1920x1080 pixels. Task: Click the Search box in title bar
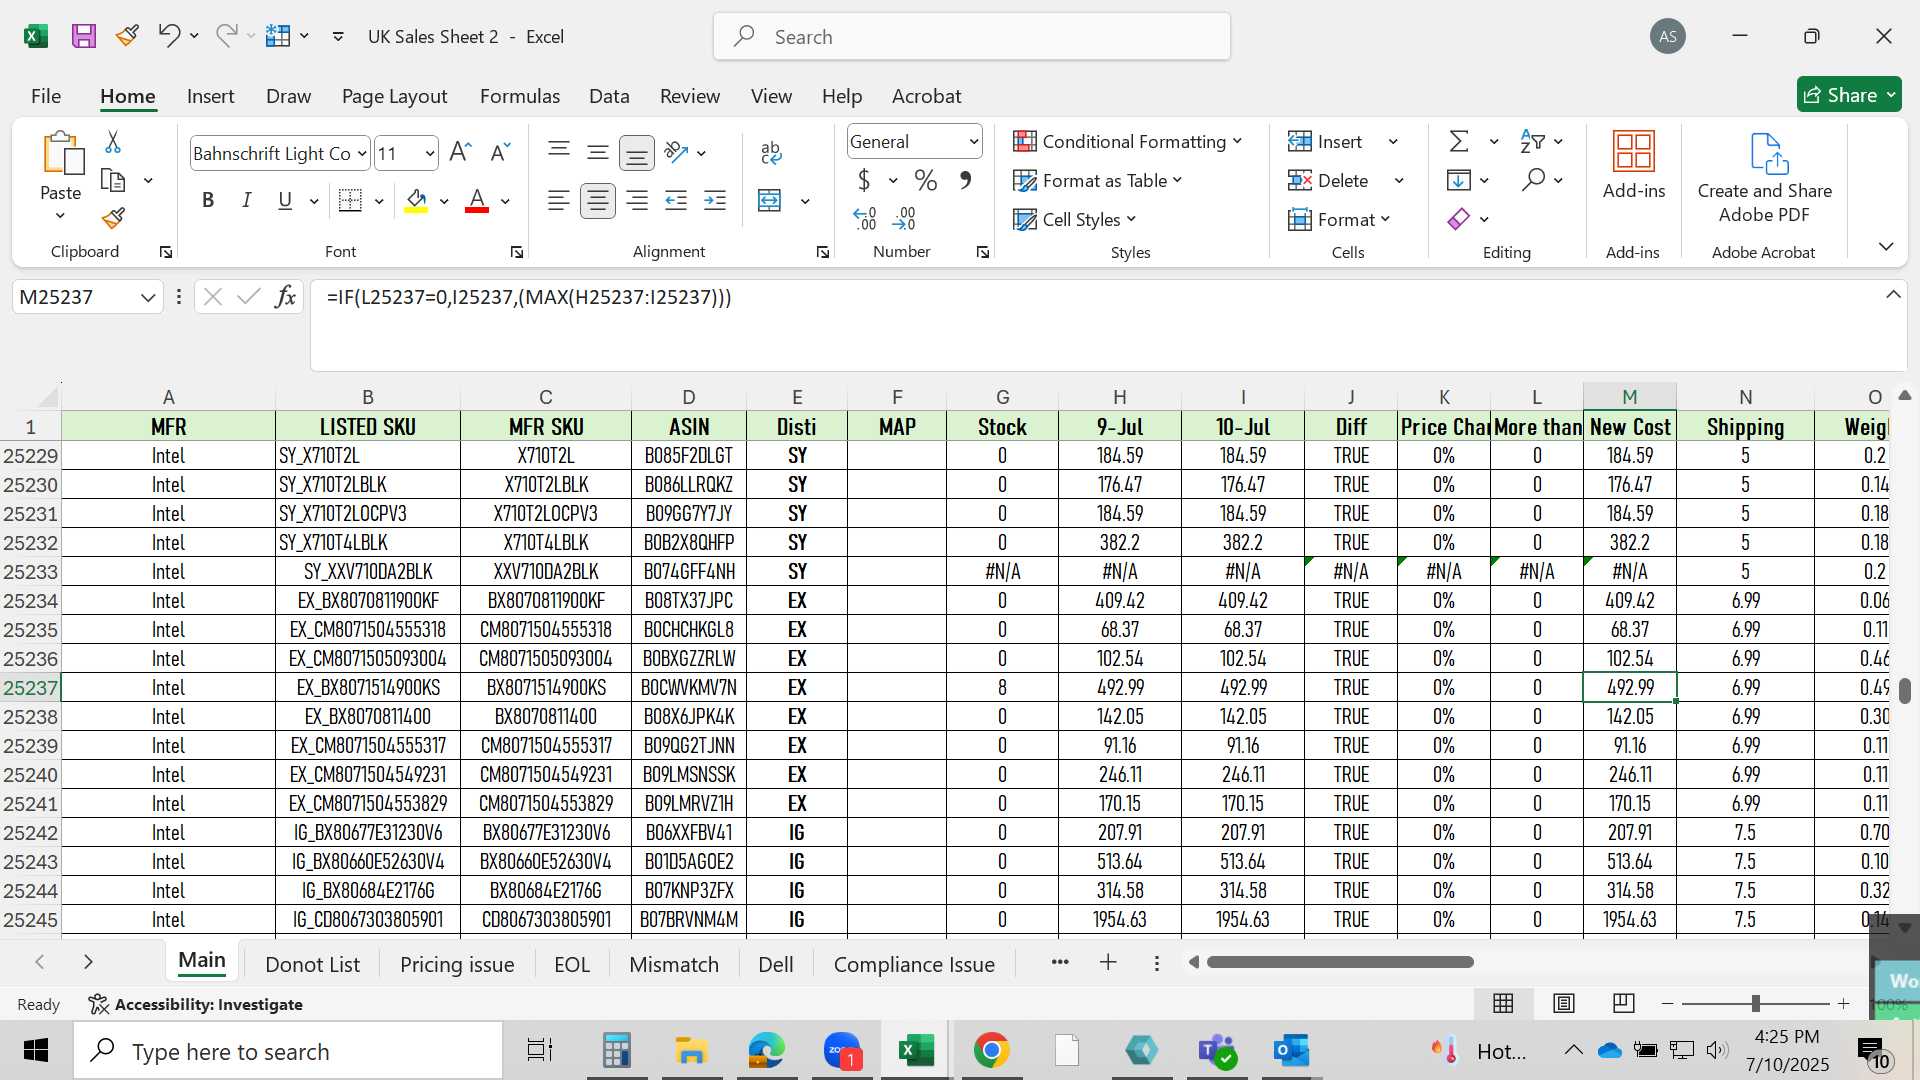pyautogui.click(x=972, y=37)
